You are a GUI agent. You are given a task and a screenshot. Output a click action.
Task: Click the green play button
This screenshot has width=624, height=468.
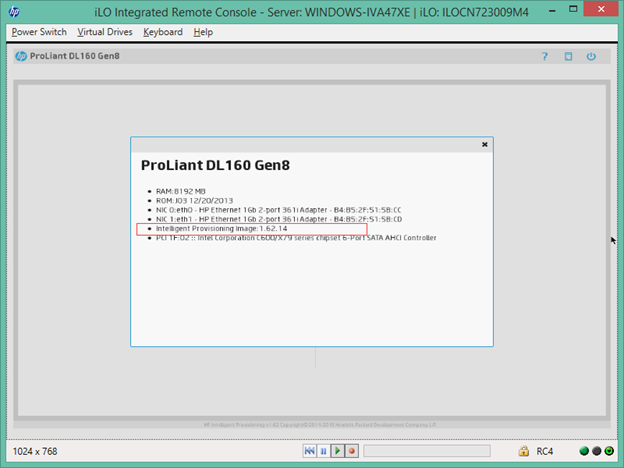pos(337,451)
